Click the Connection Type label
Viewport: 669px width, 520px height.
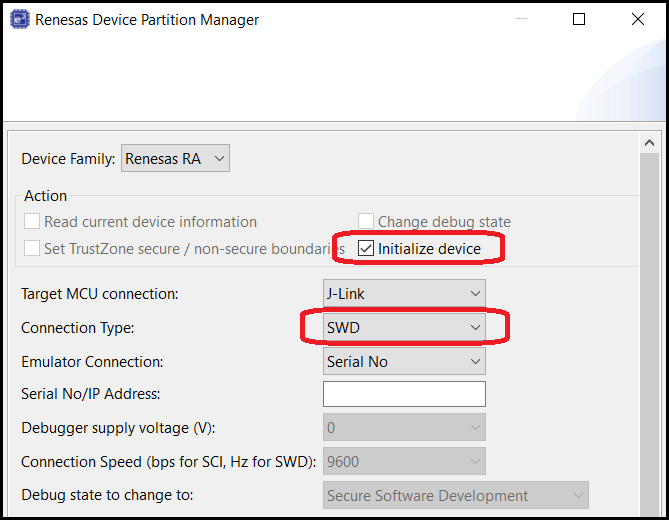[x=78, y=328]
